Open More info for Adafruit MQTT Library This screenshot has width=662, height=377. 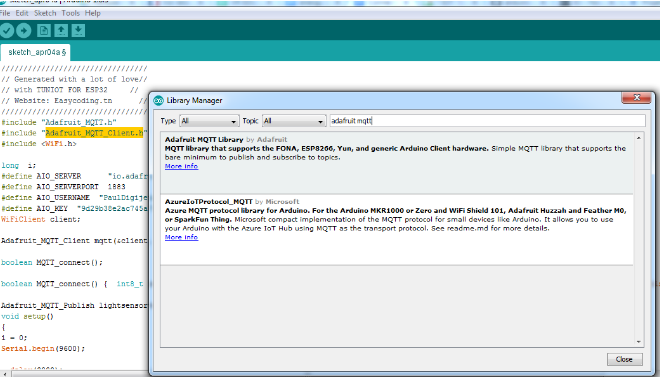click(x=181, y=166)
